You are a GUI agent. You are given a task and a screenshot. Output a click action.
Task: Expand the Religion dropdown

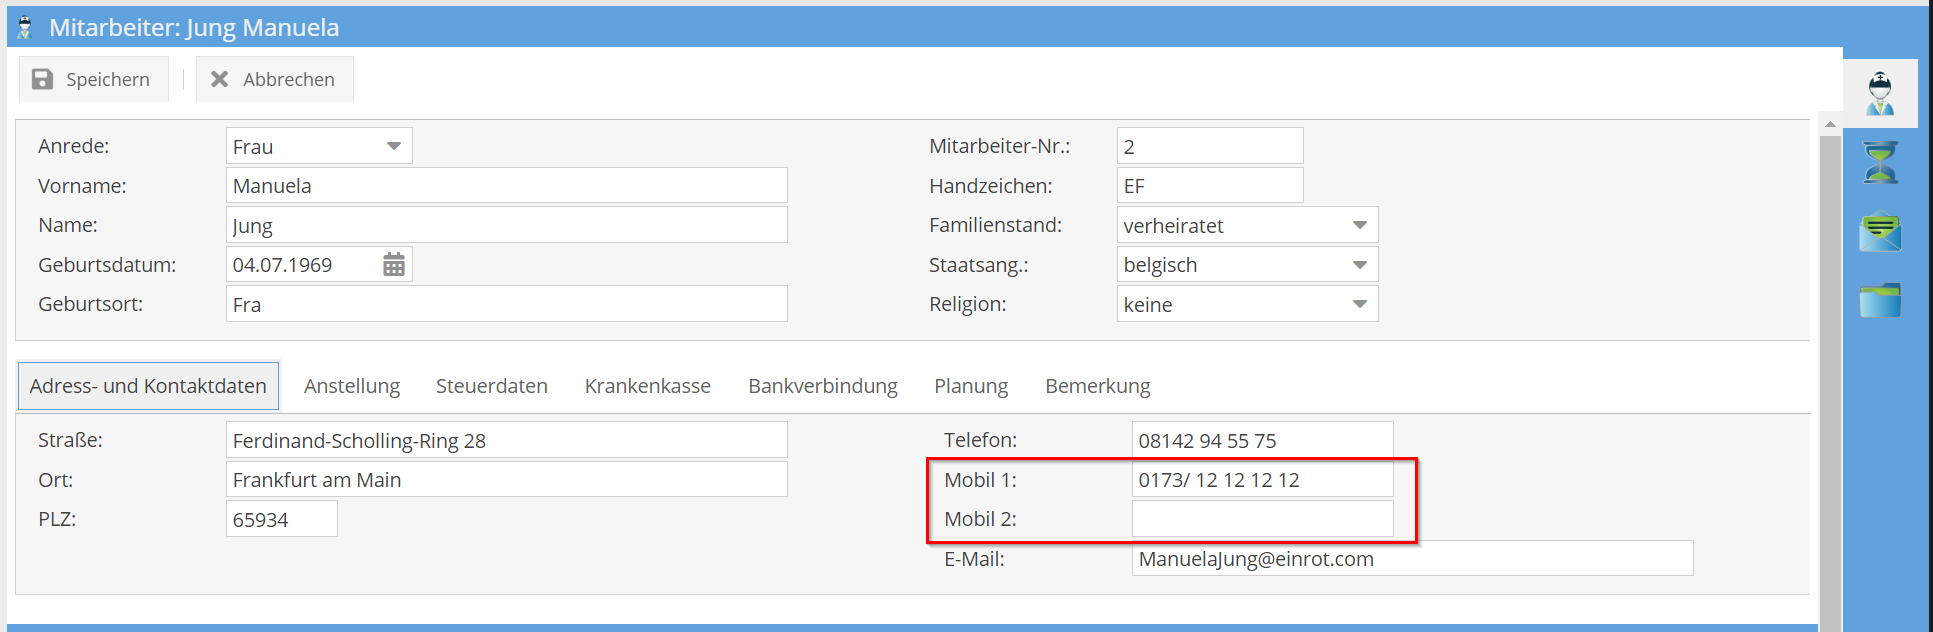click(1360, 304)
